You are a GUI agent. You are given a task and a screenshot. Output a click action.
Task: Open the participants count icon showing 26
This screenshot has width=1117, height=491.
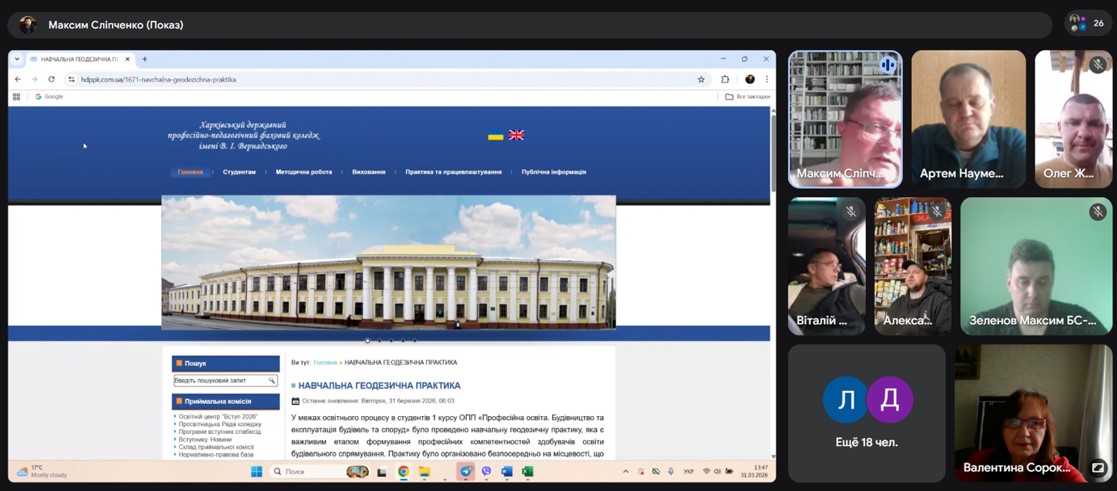point(1085,23)
